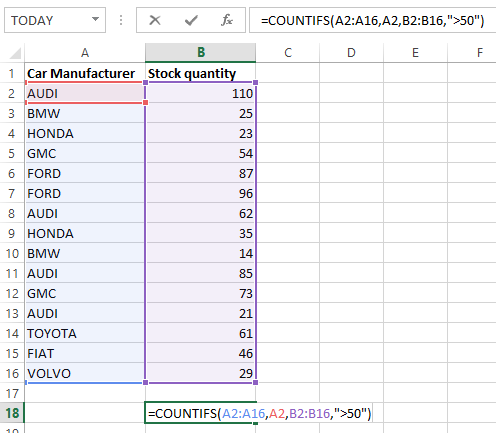Click cell A6 containing FORD

click(85, 173)
